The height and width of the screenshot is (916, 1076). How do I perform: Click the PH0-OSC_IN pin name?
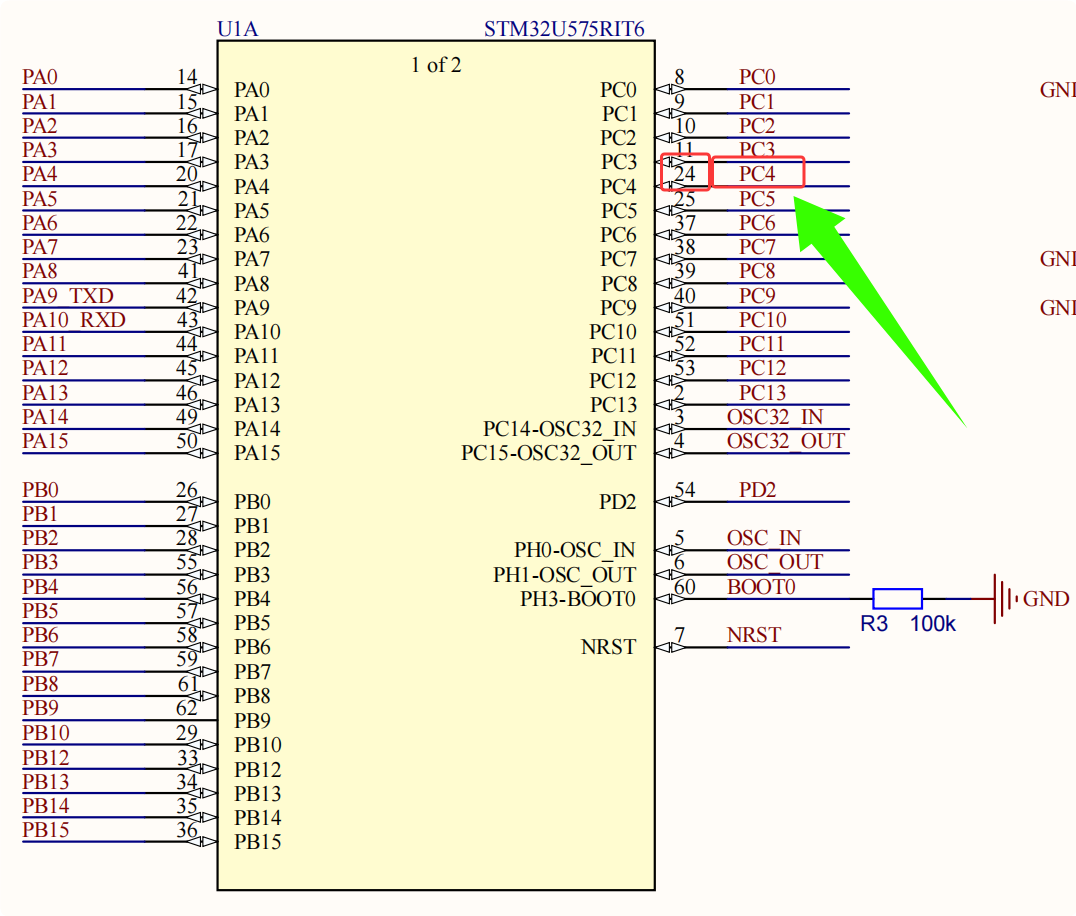click(575, 550)
